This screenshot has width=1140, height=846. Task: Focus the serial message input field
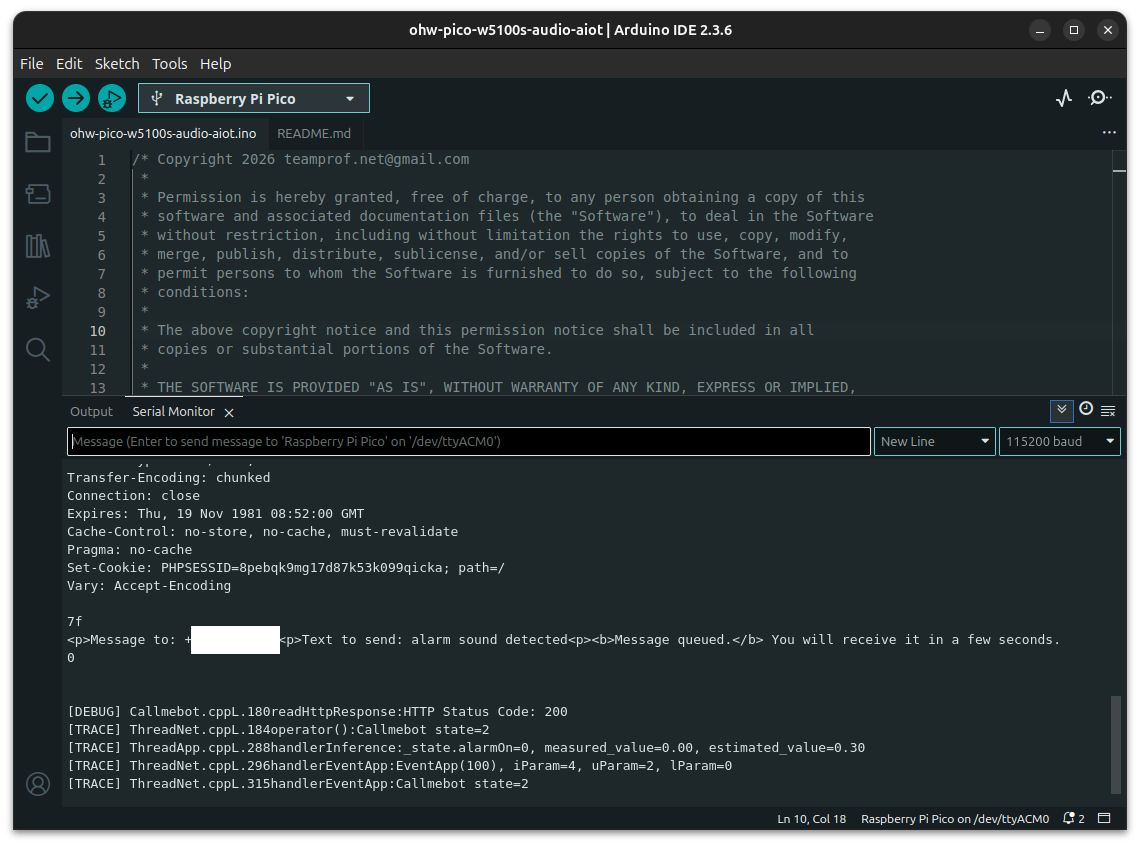[x=468, y=442]
